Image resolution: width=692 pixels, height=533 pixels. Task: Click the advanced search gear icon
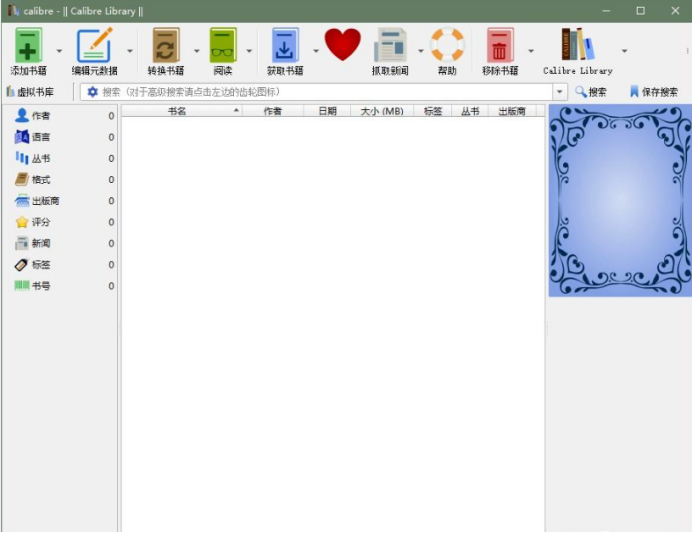92,92
